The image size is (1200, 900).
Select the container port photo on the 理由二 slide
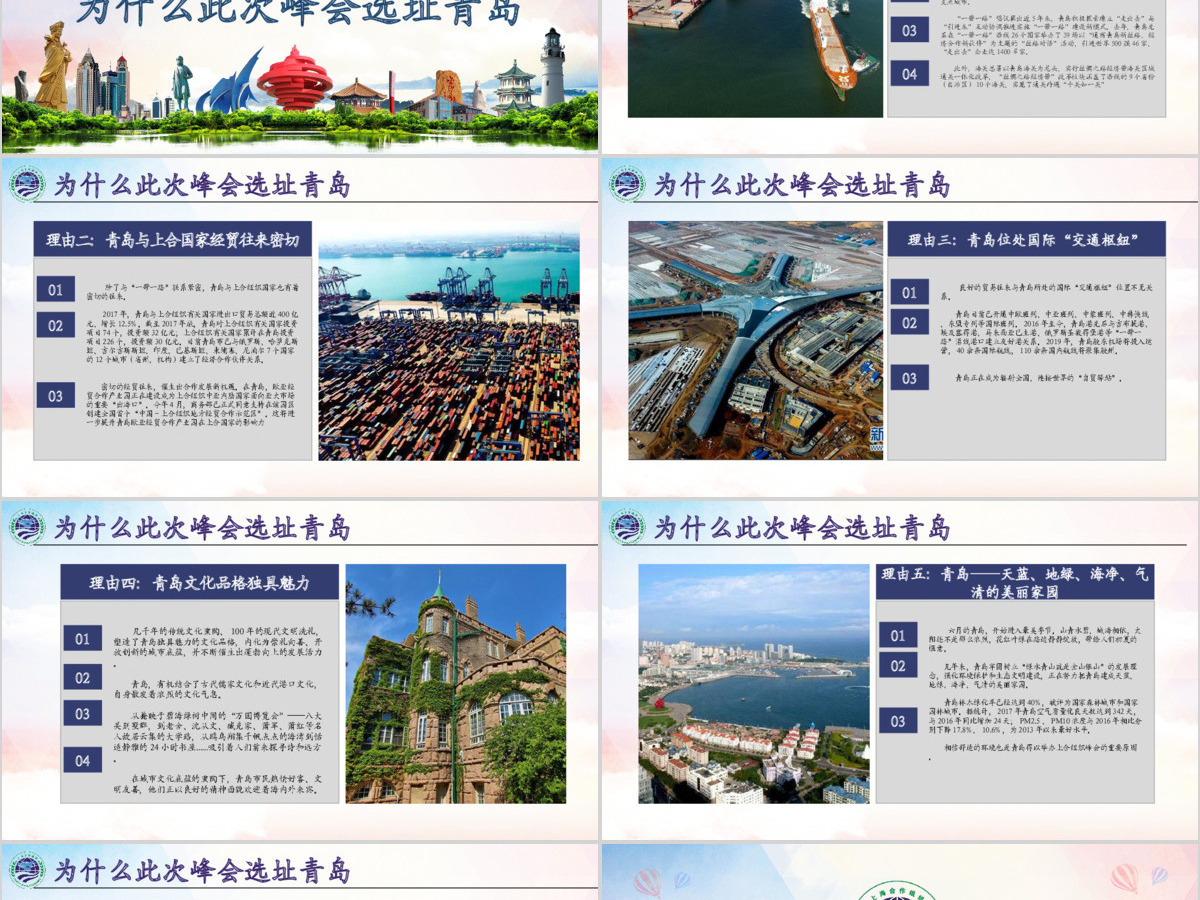(x=449, y=340)
